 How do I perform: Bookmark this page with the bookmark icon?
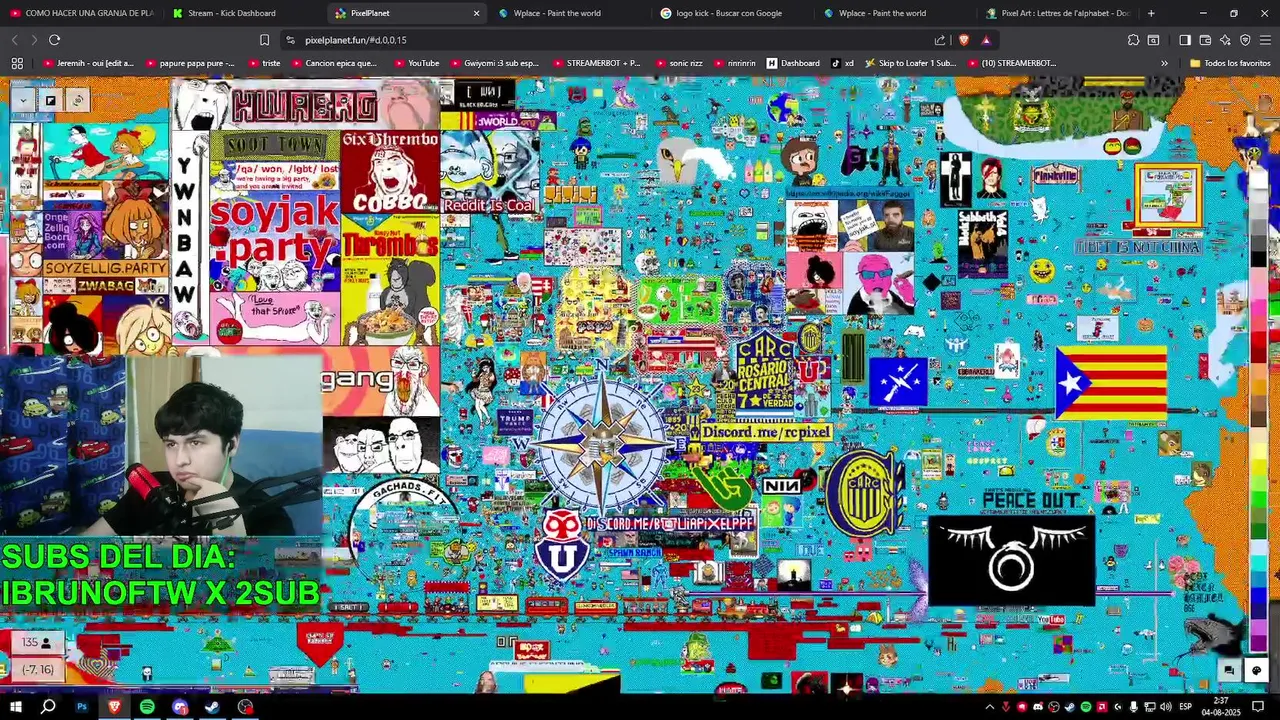(x=264, y=40)
